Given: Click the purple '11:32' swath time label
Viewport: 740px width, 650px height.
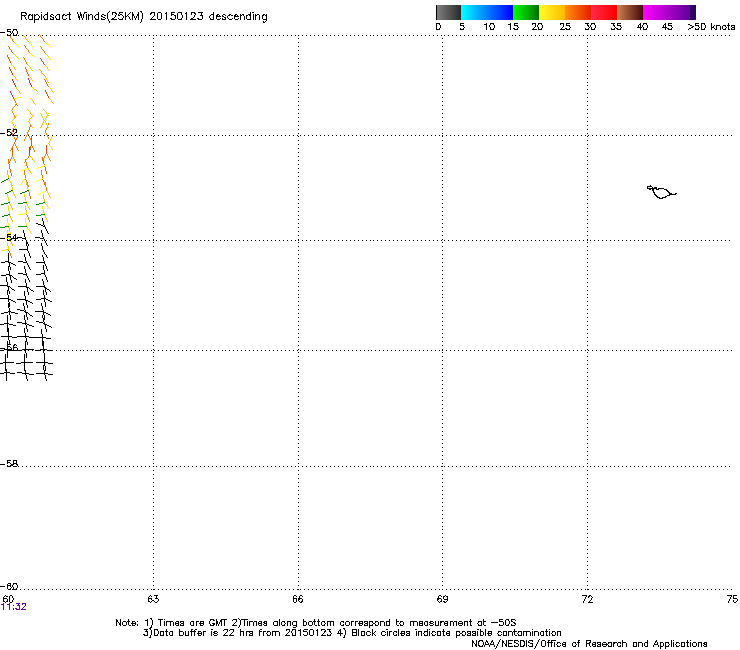Looking at the screenshot, I should (x=14, y=607).
